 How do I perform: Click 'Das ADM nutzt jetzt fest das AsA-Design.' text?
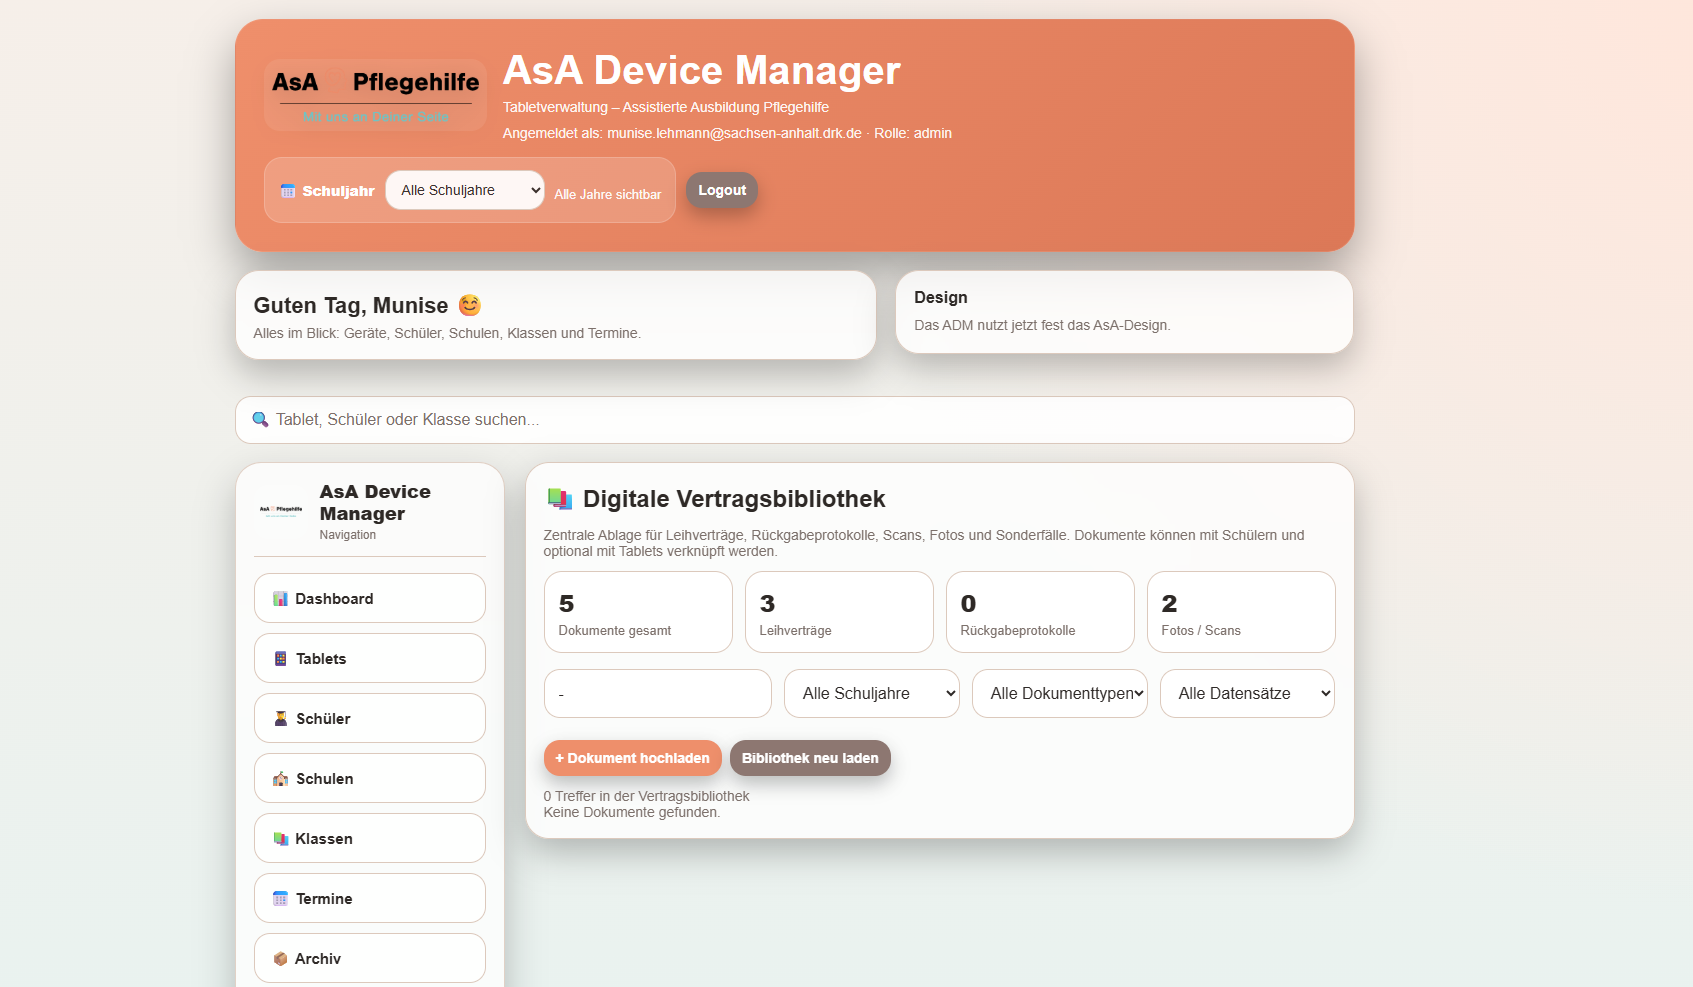coord(1042,325)
